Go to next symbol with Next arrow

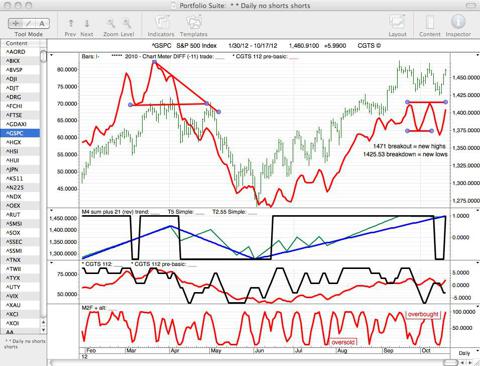[x=87, y=23]
